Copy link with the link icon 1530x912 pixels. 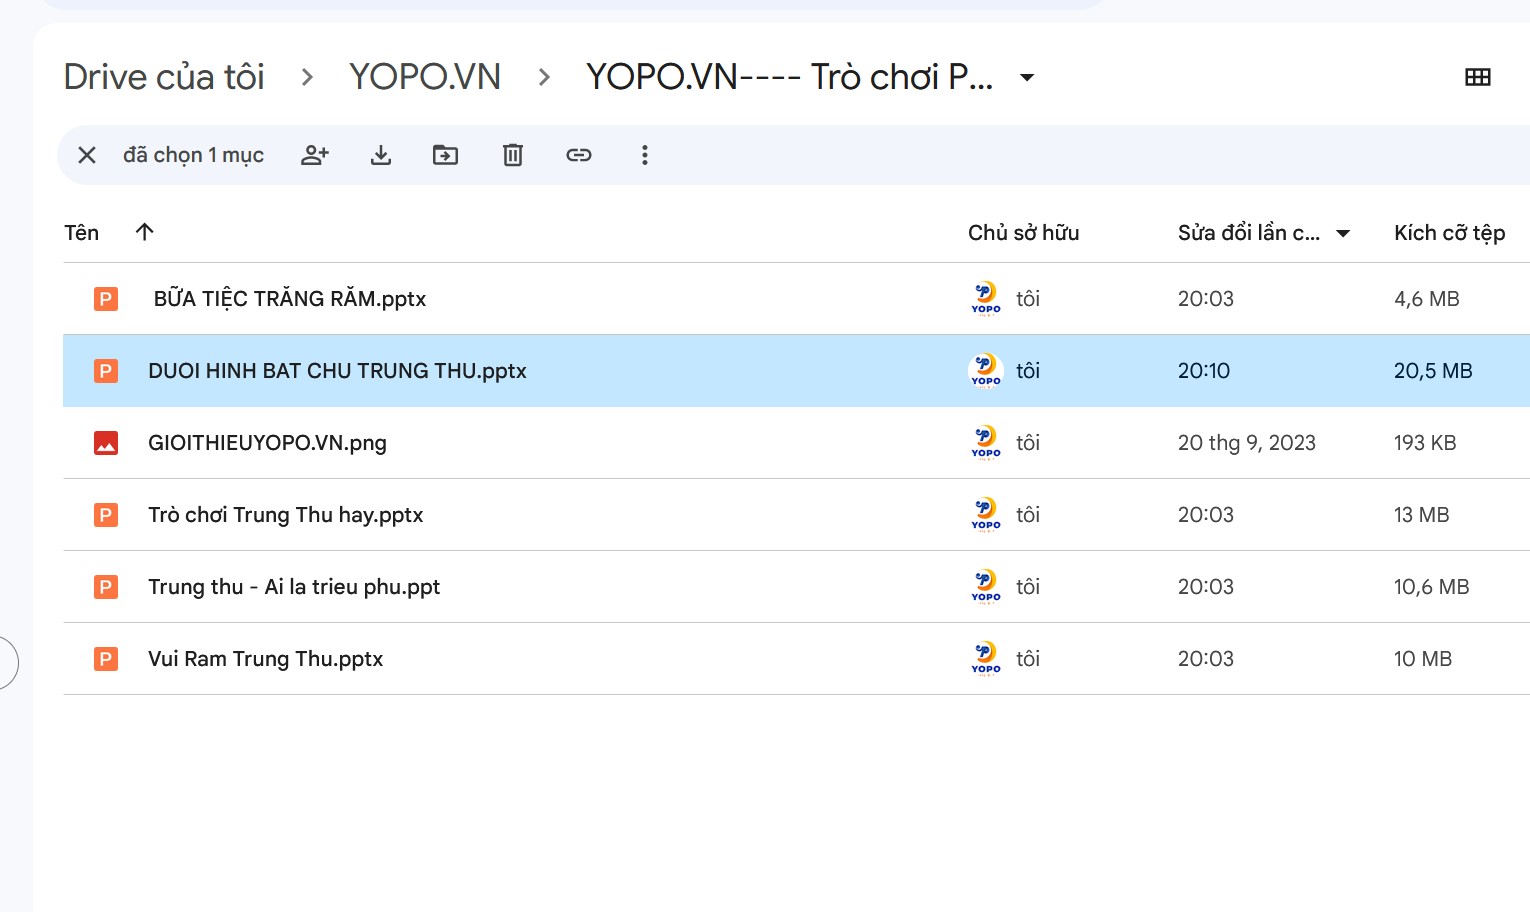coord(579,155)
